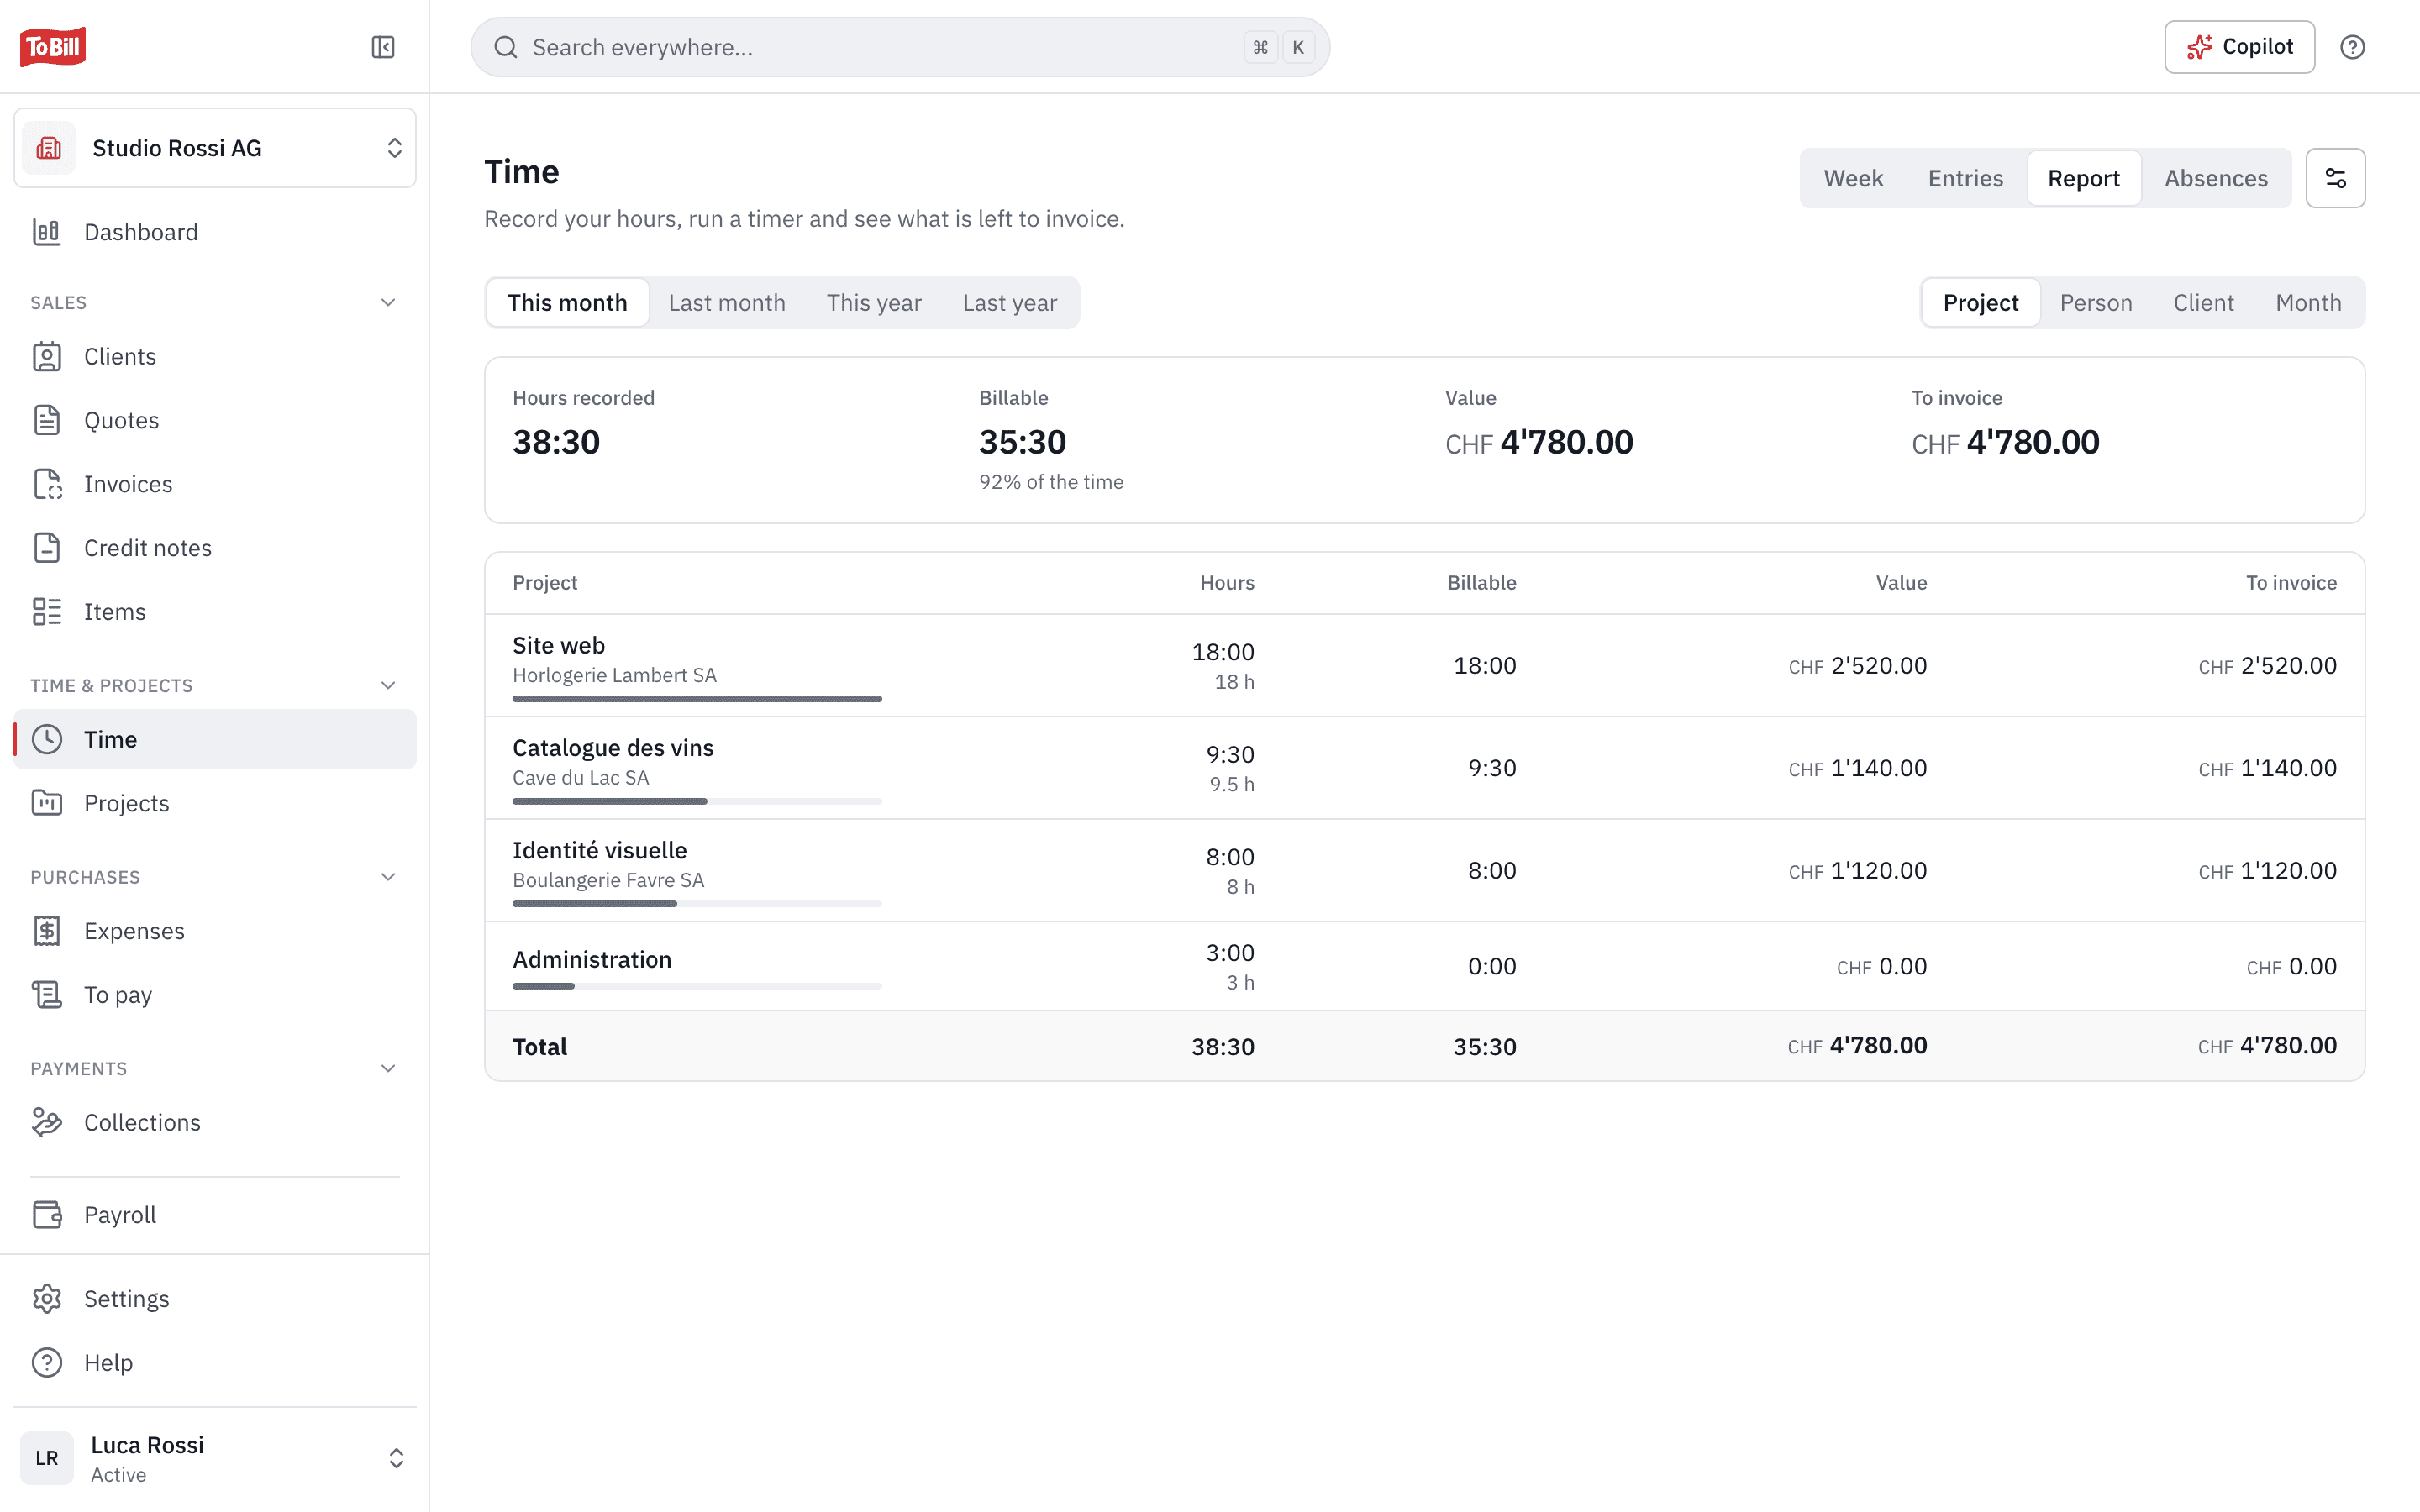Image resolution: width=2420 pixels, height=1512 pixels.
Task: Open the Site web project row
Action: pos(1424,665)
